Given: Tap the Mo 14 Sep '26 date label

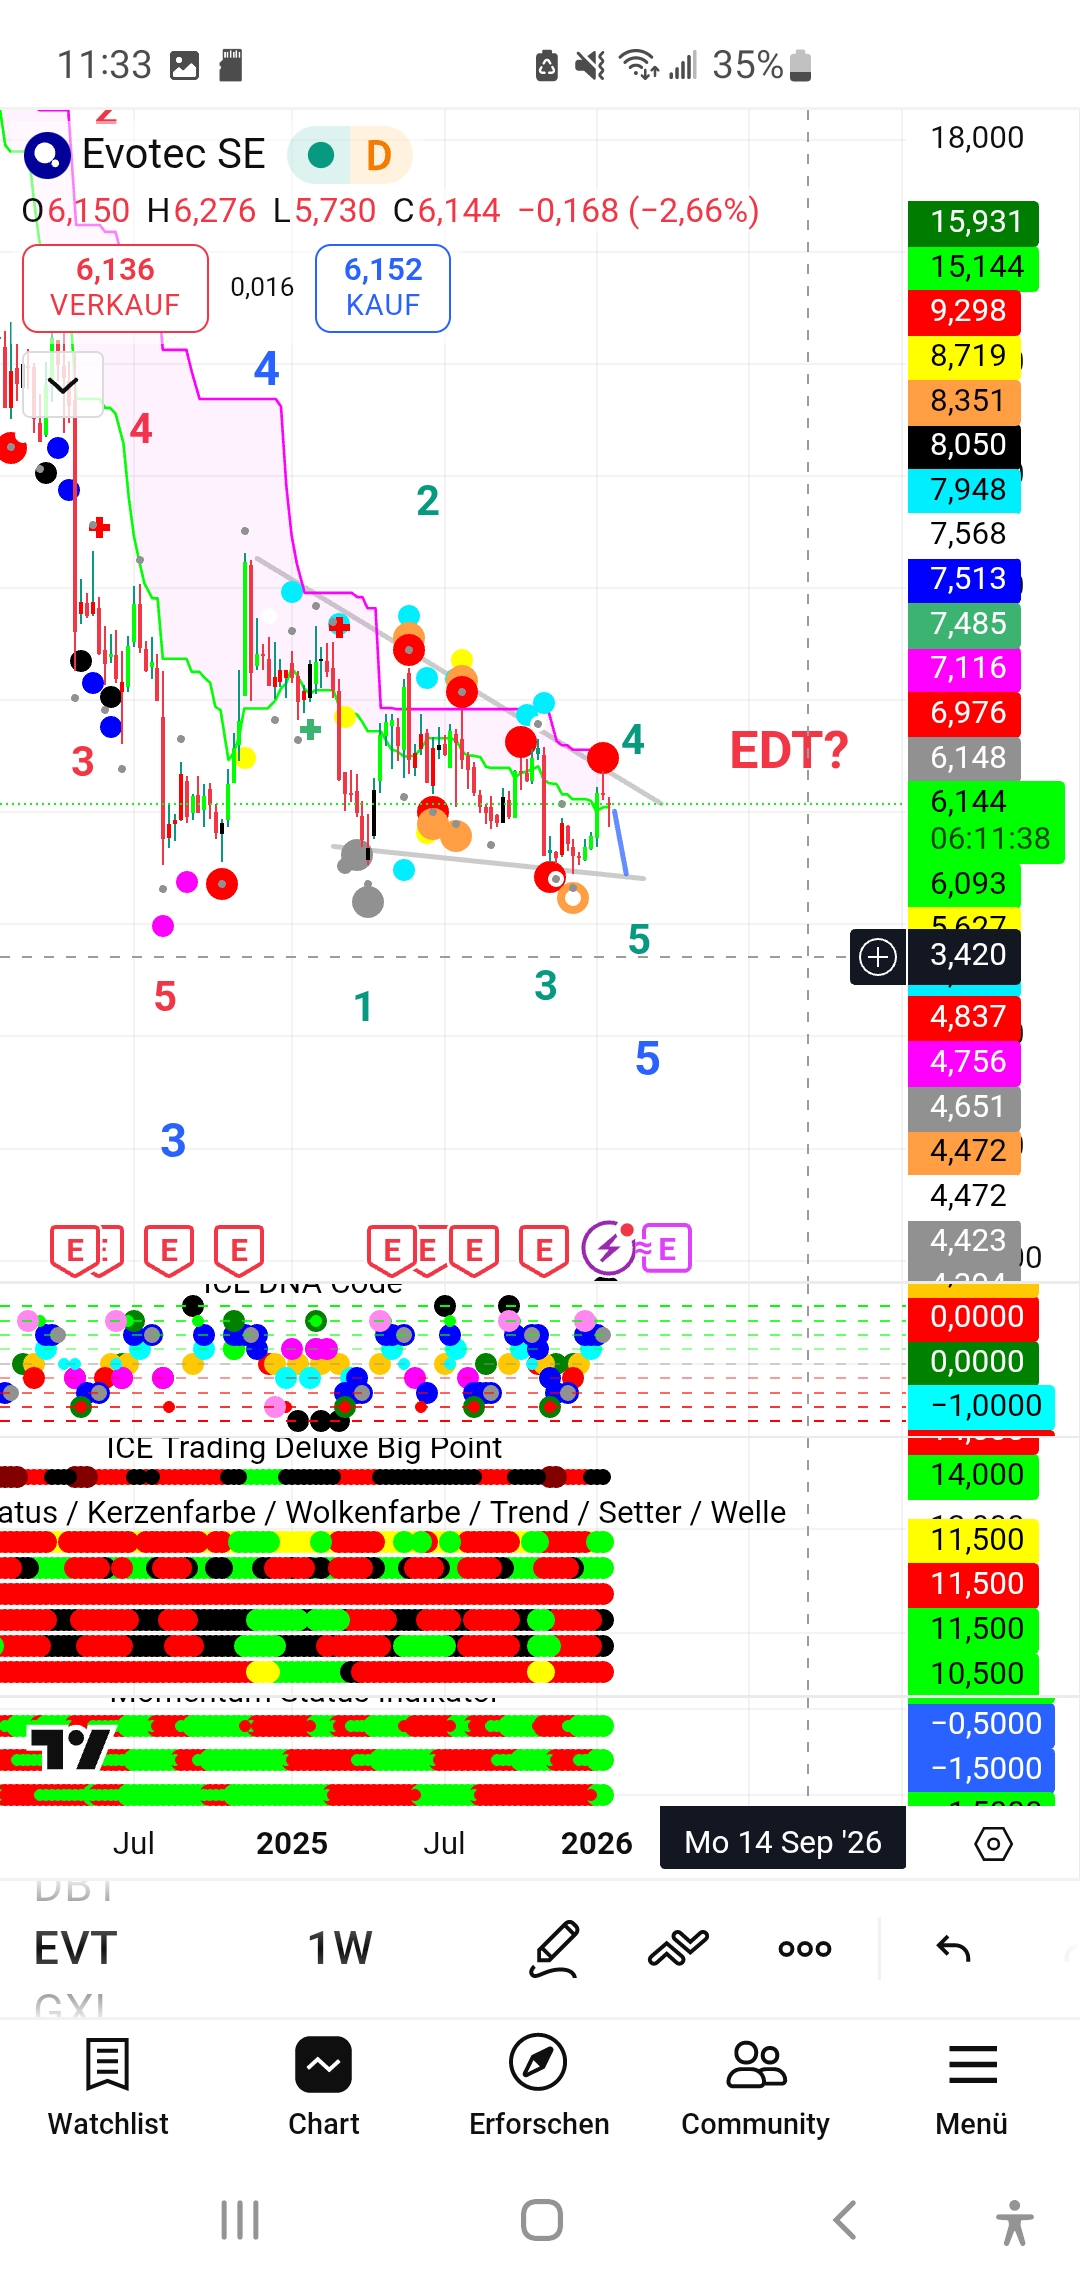Looking at the screenshot, I should 782,1842.
